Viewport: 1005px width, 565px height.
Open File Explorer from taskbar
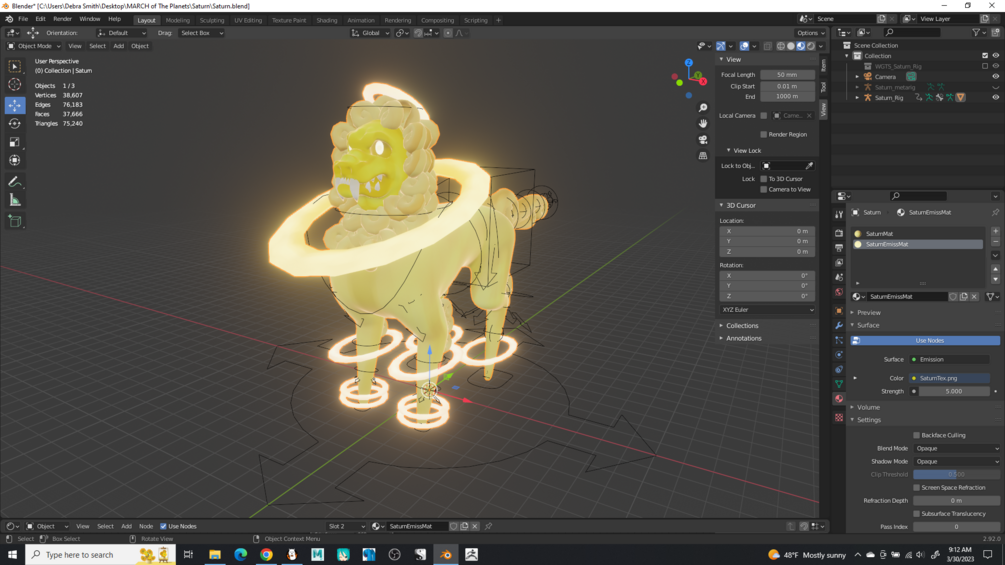pyautogui.click(x=215, y=555)
